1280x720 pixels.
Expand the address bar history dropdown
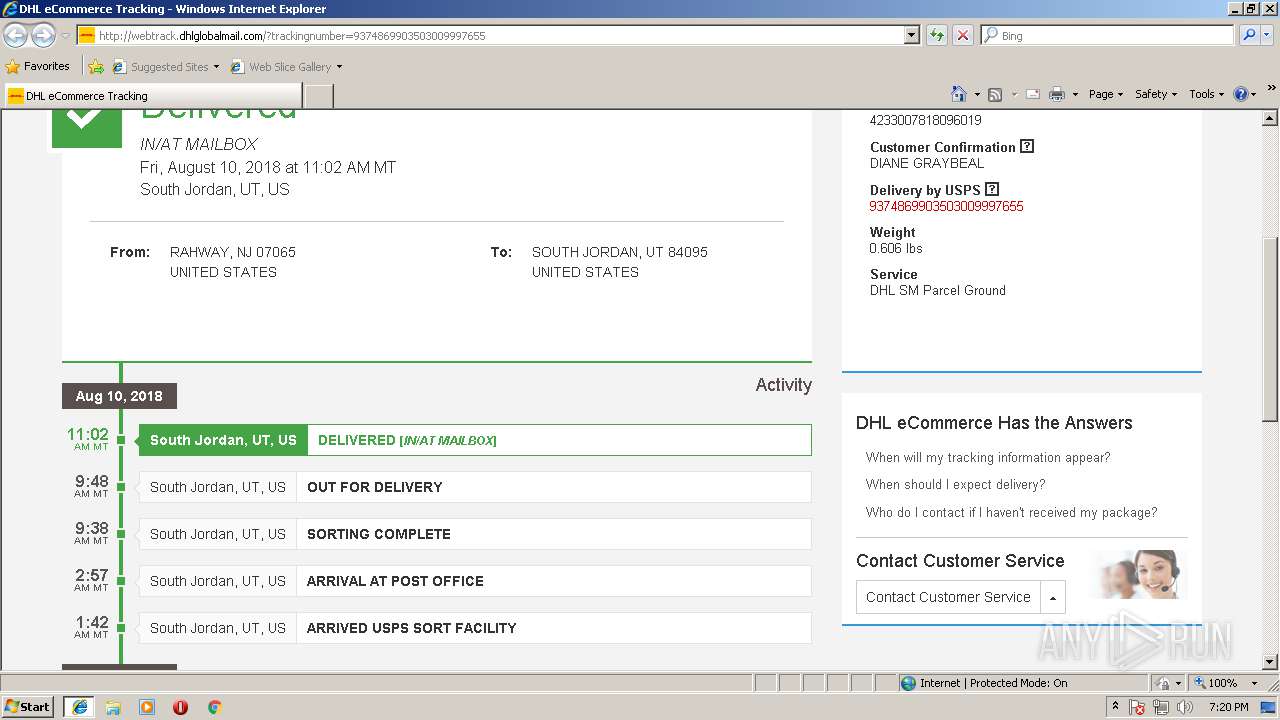coord(911,35)
